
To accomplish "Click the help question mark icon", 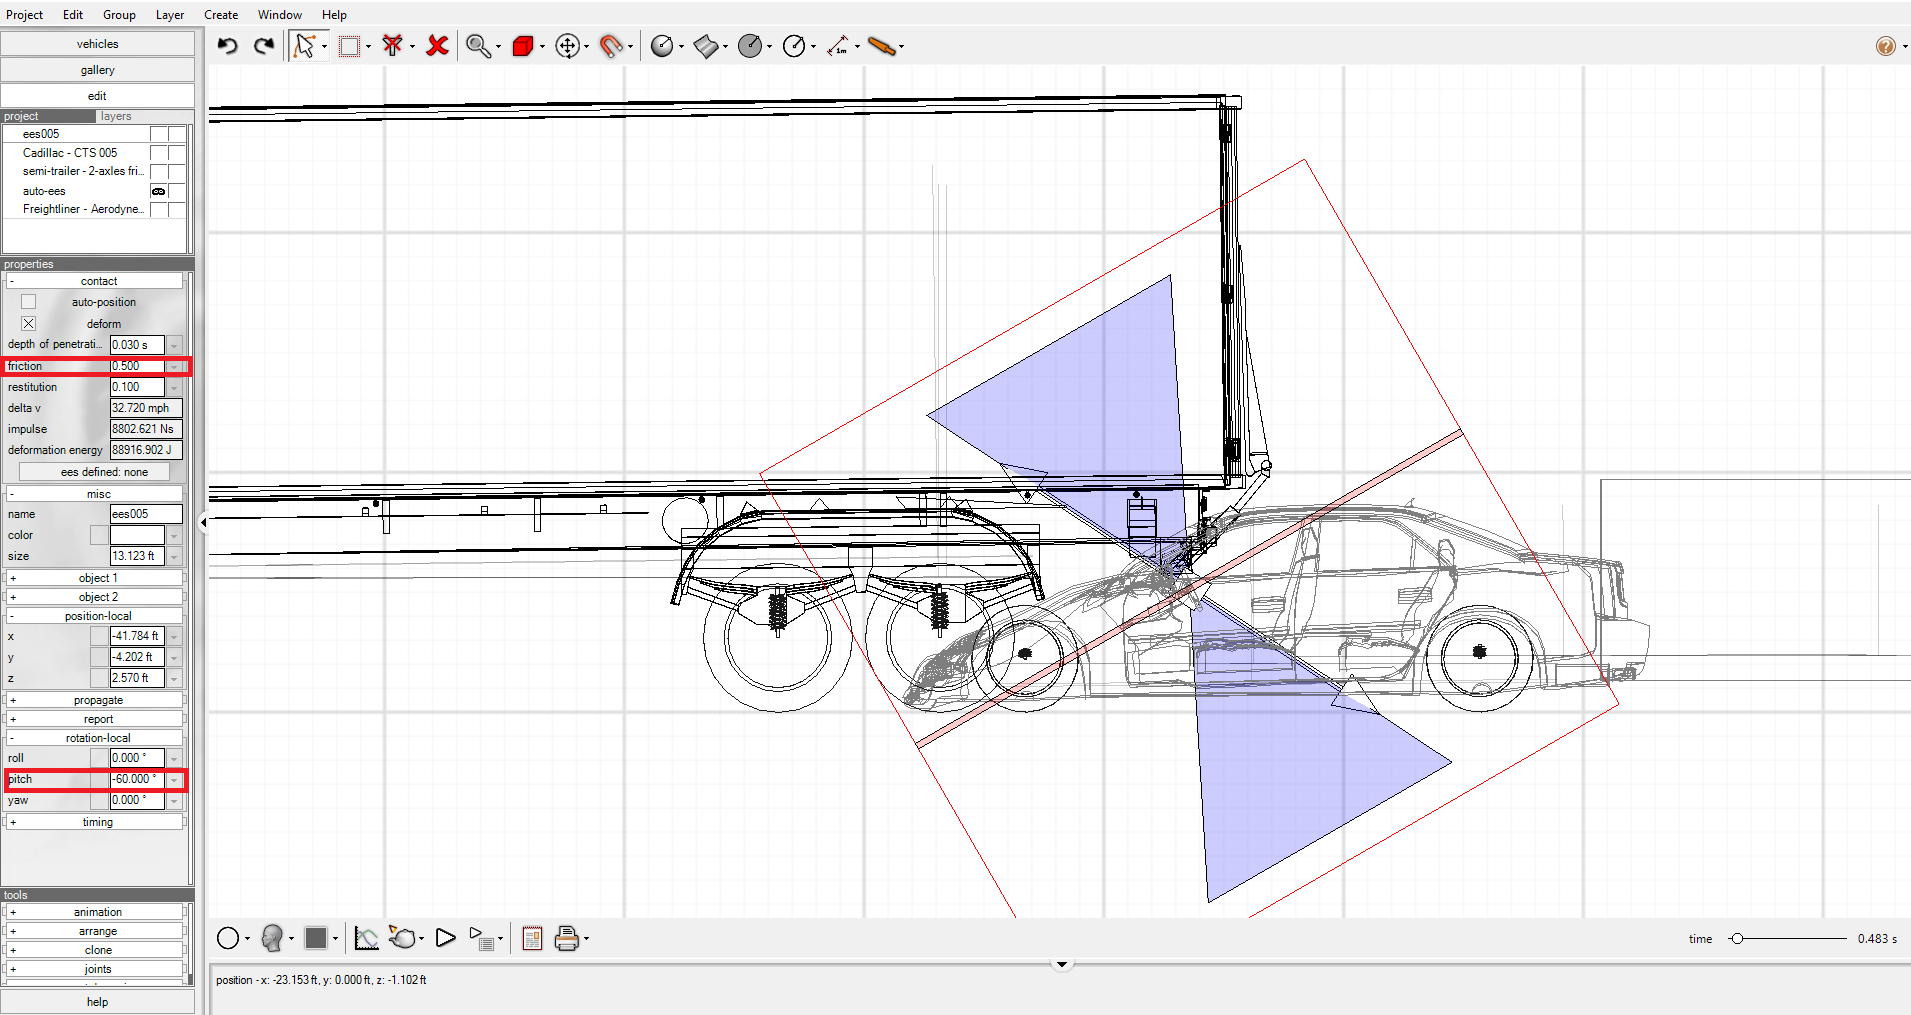I will (1885, 46).
